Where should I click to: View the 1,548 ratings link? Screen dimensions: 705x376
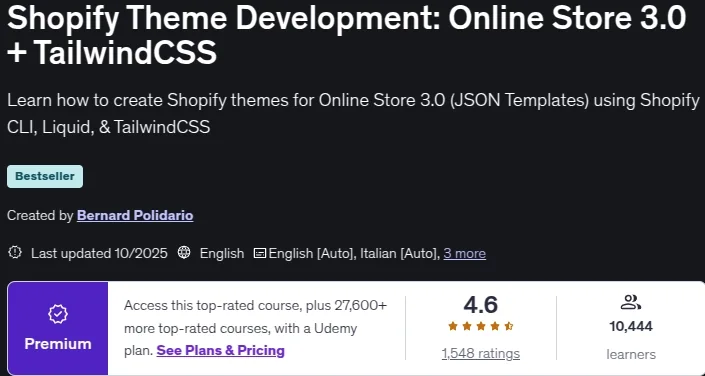tap(481, 354)
